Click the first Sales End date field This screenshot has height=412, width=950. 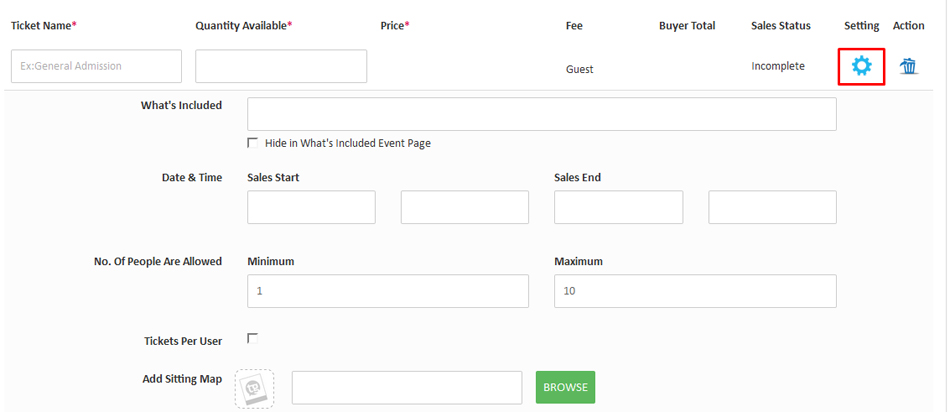pos(618,207)
